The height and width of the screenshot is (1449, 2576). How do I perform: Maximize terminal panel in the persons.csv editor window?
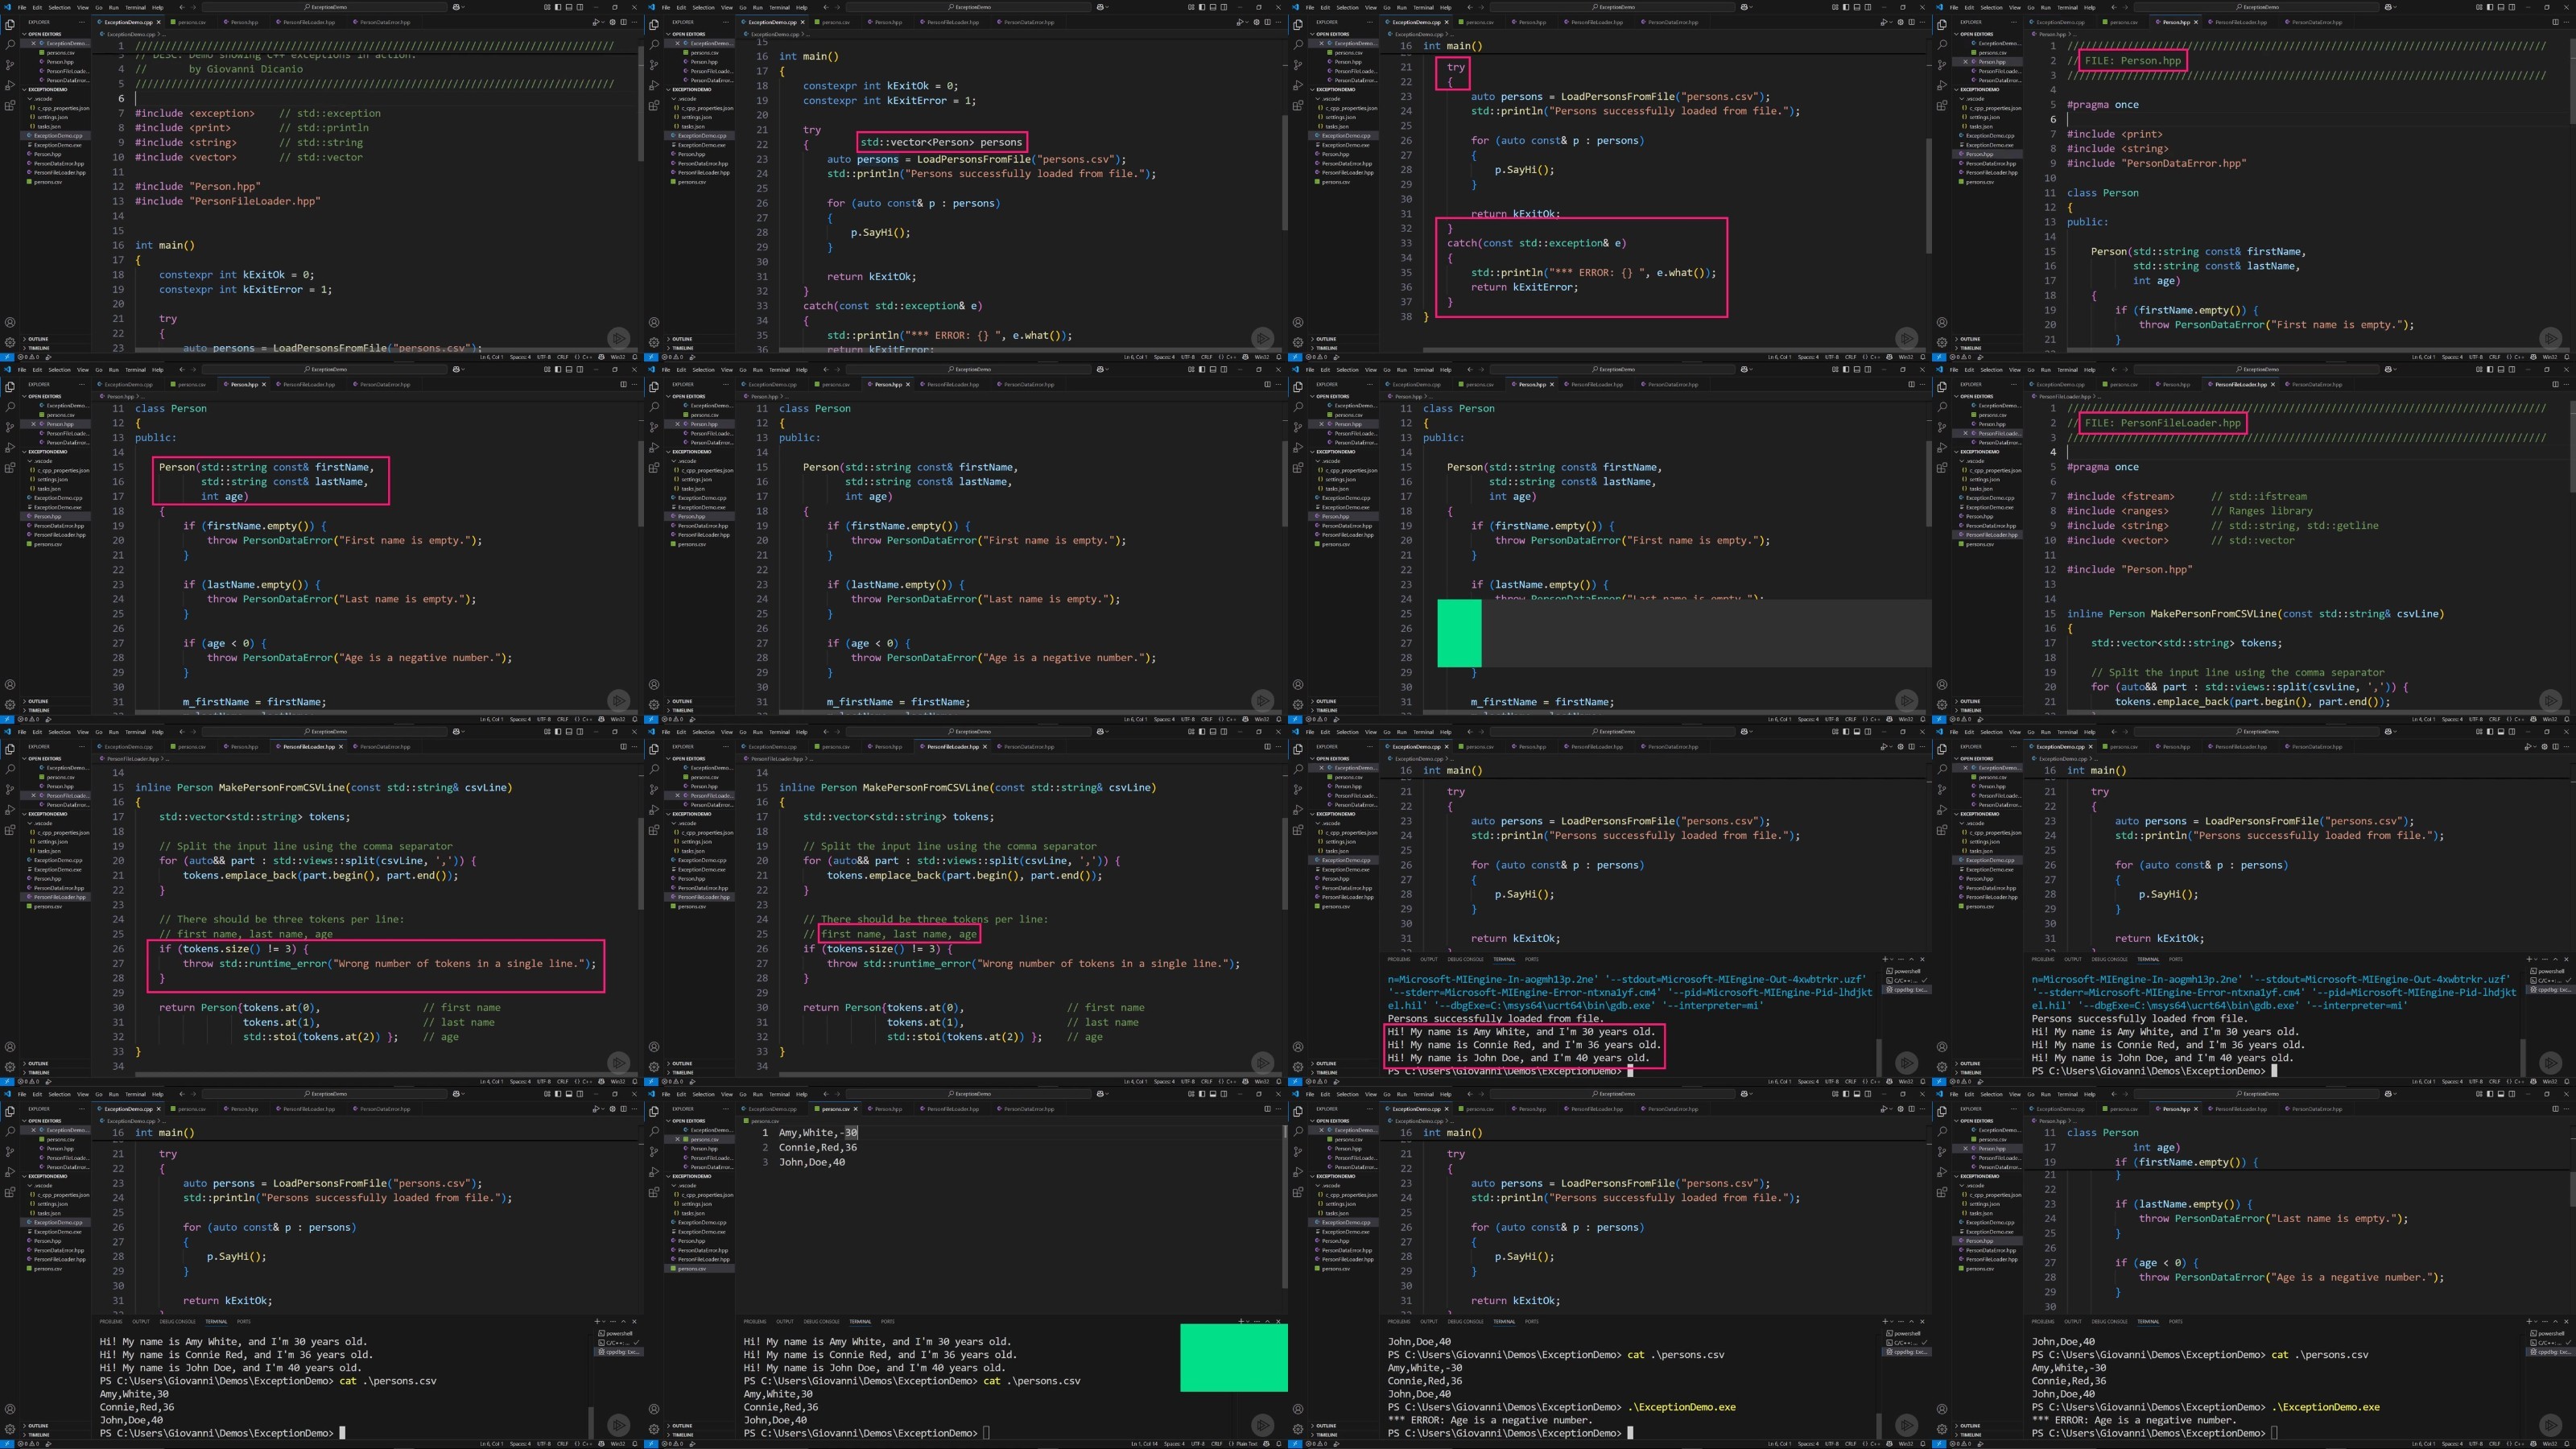point(1268,1322)
